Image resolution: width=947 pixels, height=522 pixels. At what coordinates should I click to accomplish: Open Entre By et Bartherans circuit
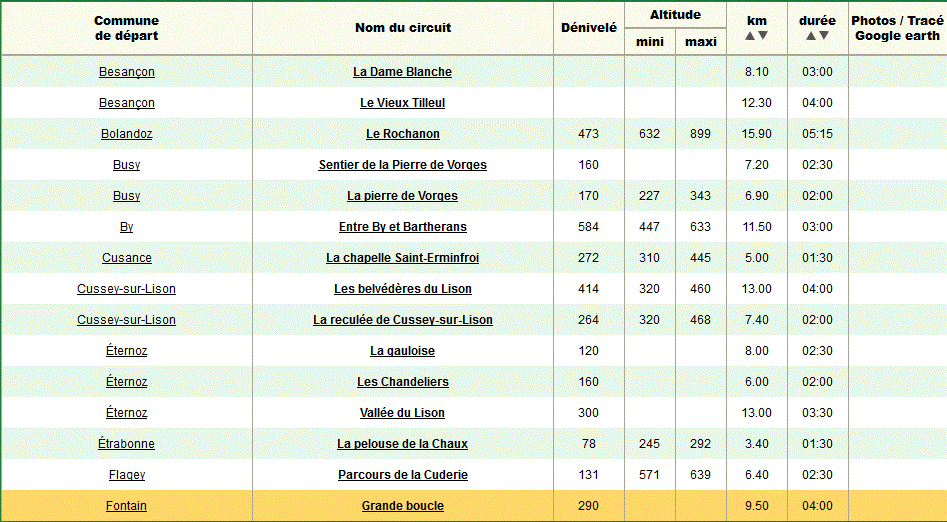[x=402, y=227]
